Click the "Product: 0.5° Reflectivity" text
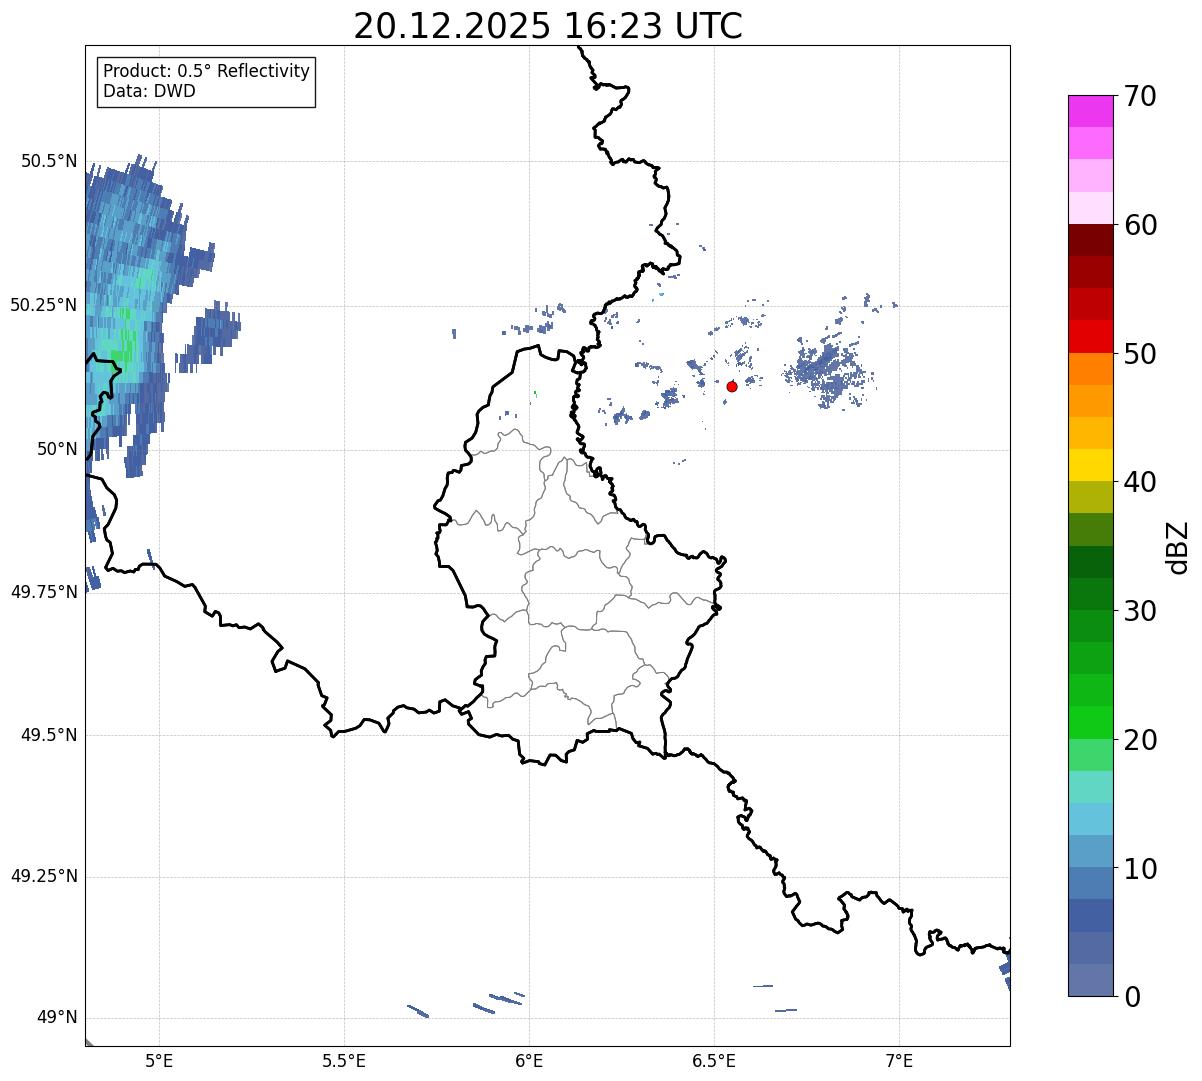Image resolution: width=1202 pixels, height=1081 pixels. pyautogui.click(x=207, y=72)
